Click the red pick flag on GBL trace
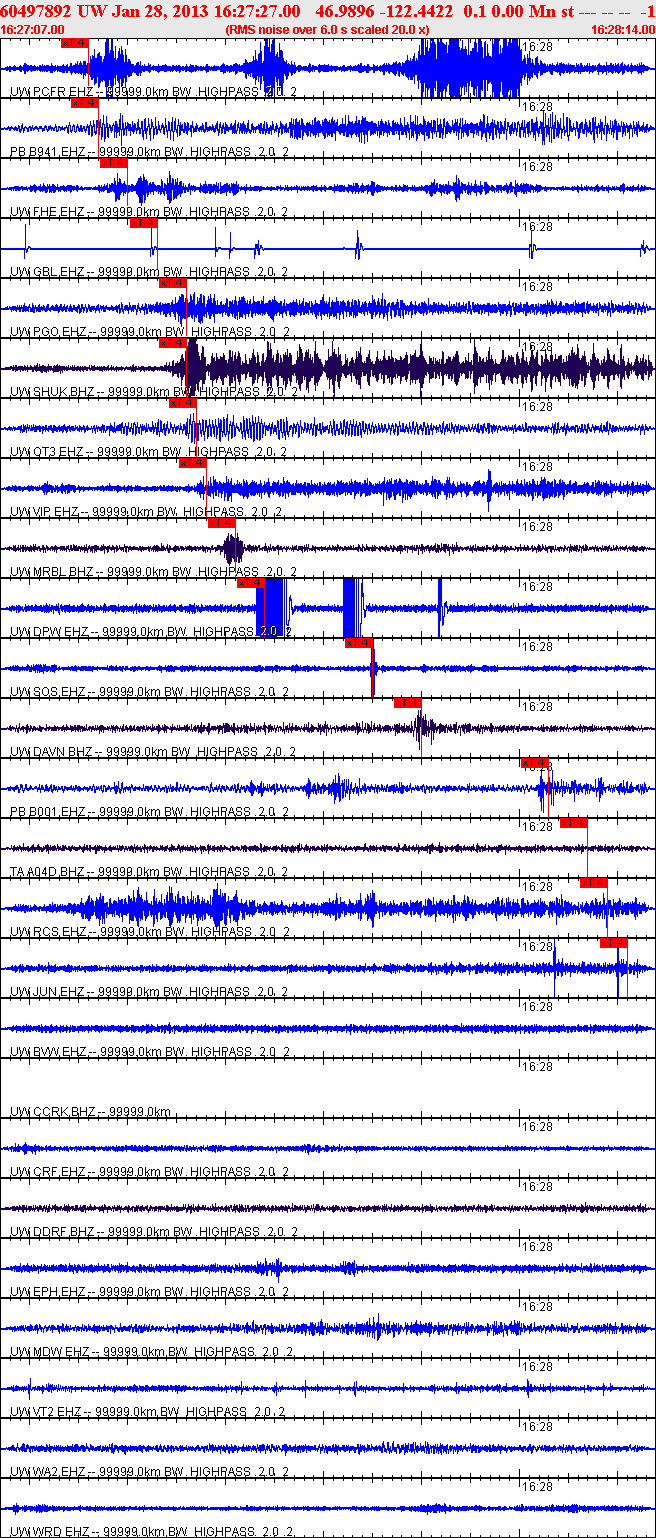The height and width of the screenshot is (1538, 656). [143, 223]
